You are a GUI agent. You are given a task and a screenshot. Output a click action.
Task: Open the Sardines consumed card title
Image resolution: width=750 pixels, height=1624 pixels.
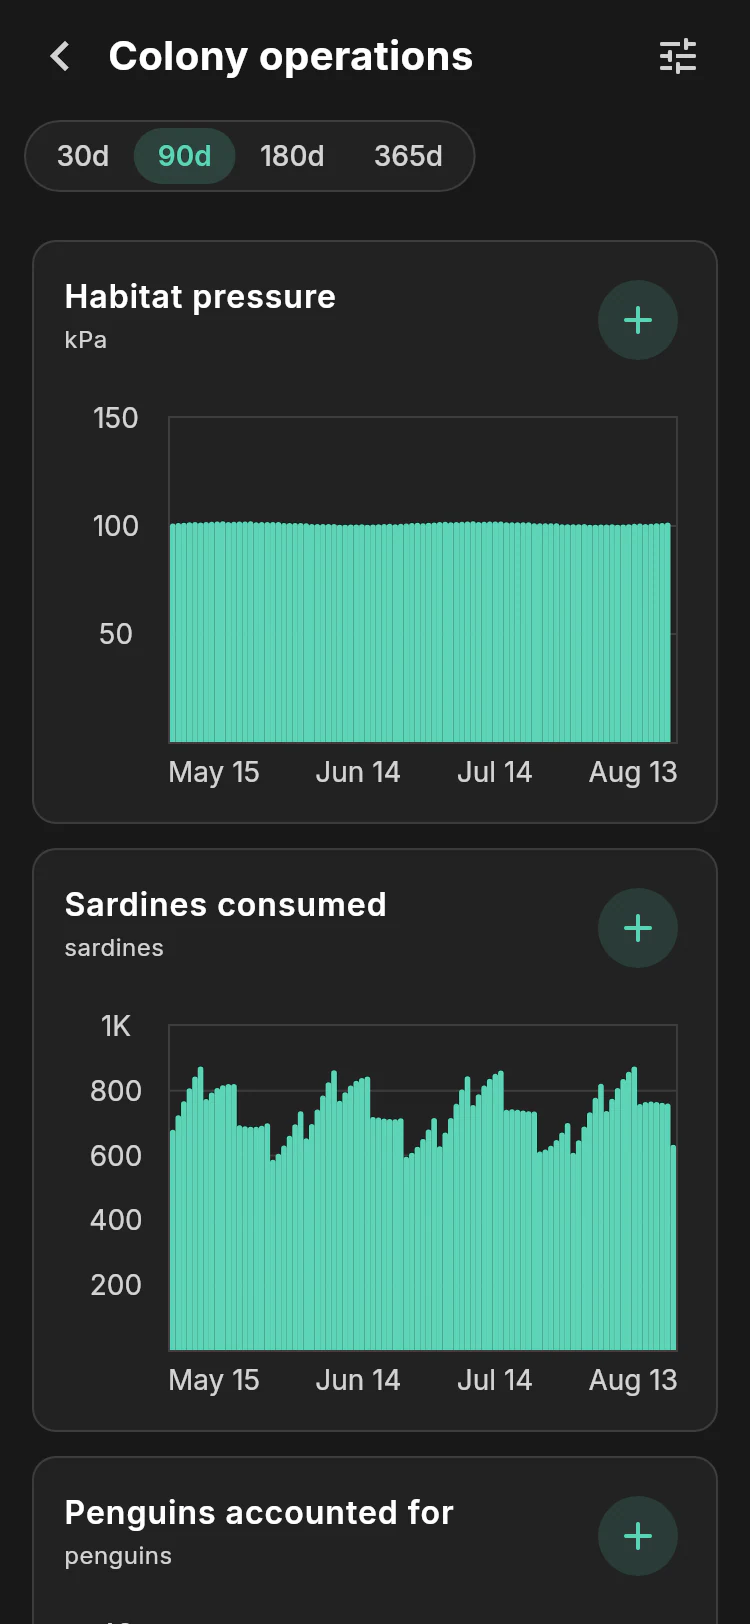pos(226,905)
